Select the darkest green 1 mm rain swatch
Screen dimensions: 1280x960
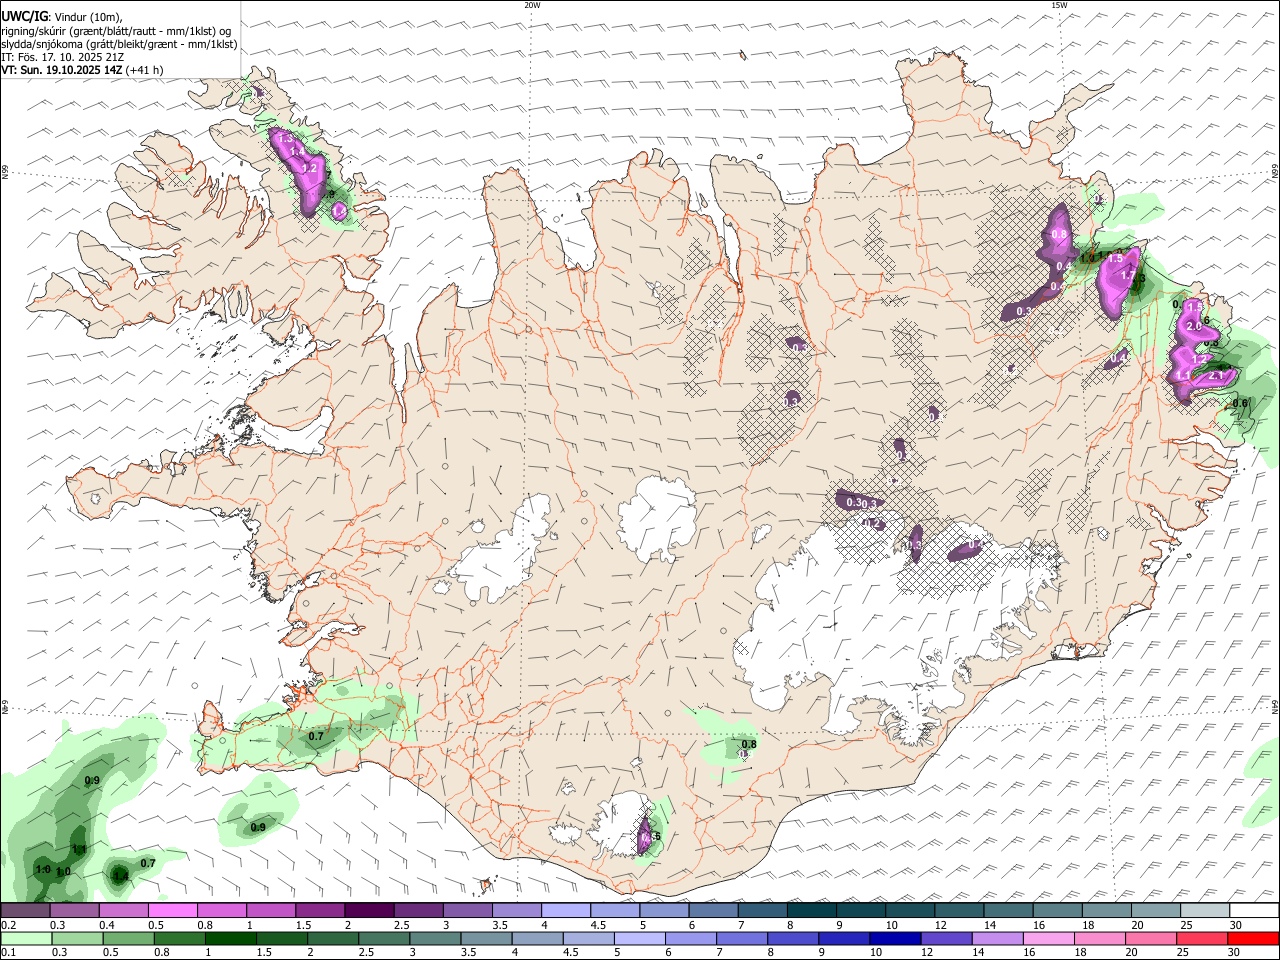click(230, 938)
